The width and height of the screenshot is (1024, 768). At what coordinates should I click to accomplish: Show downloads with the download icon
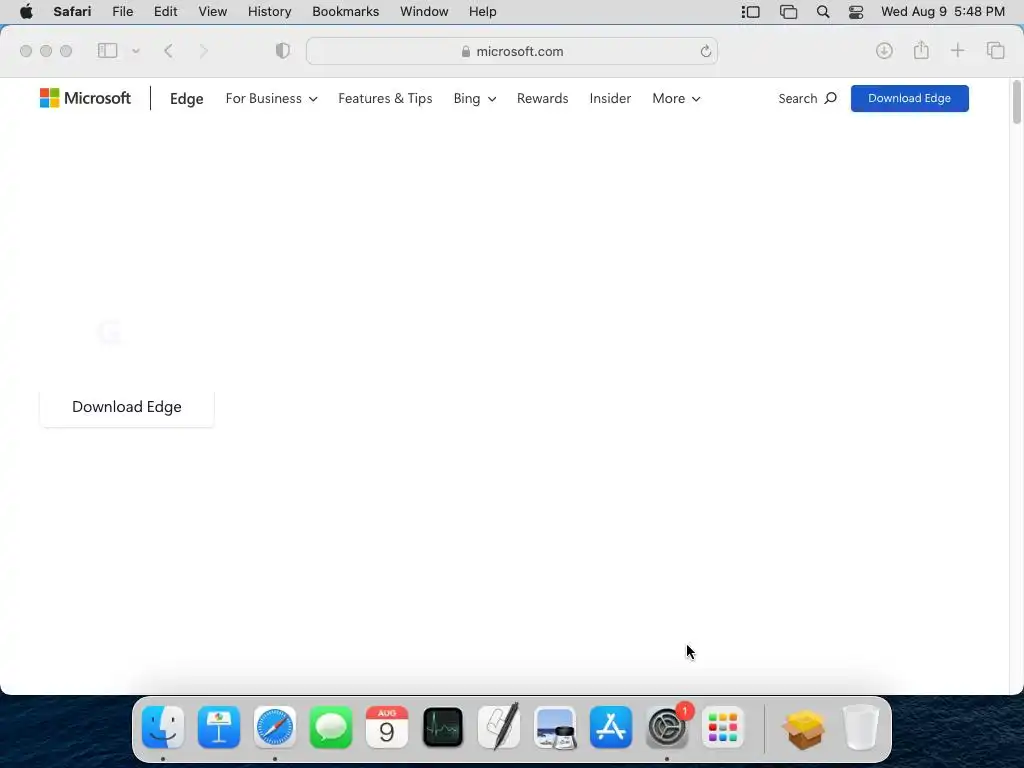click(884, 51)
